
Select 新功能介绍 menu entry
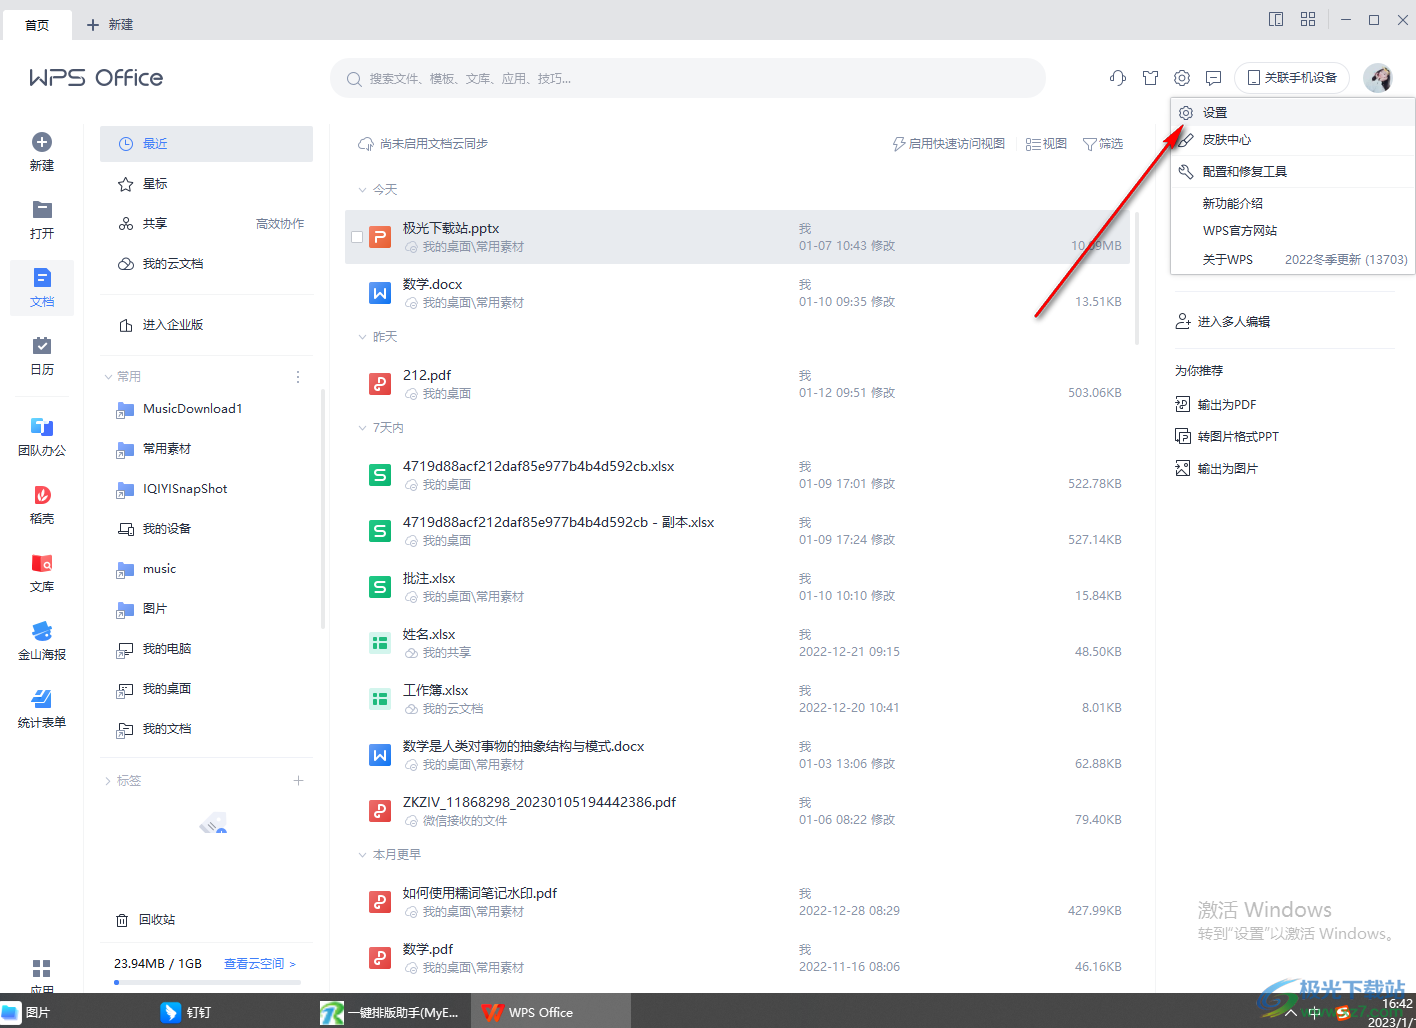coord(1293,203)
